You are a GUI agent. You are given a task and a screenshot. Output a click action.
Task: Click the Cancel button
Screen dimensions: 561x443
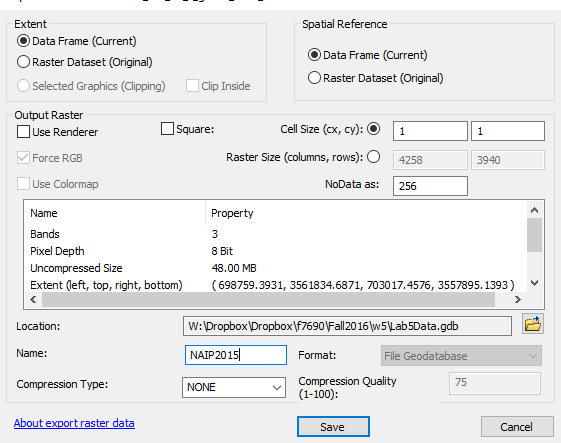pos(517,427)
